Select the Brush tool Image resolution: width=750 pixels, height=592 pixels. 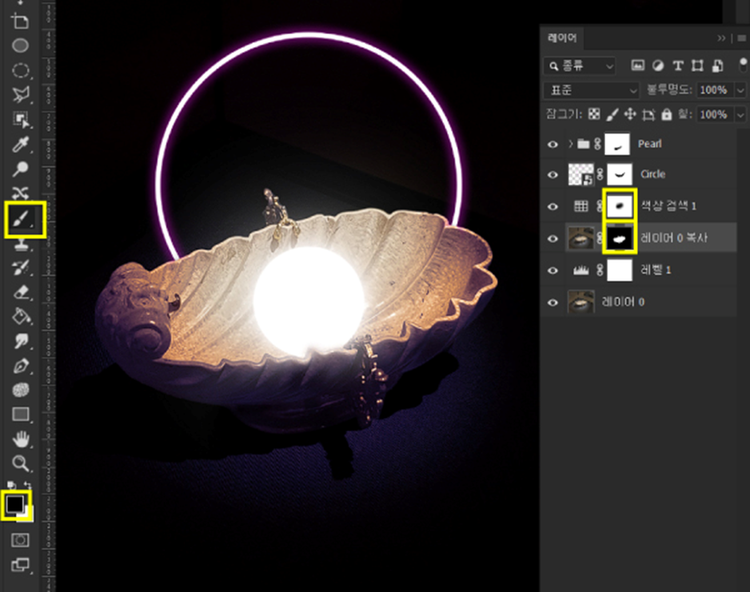(22, 219)
